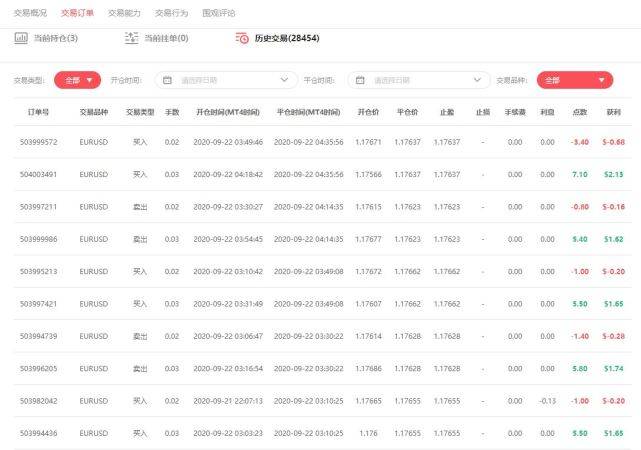641x450 pixels.
Task: Click the 历史交易 history icon
Action: 242,38
